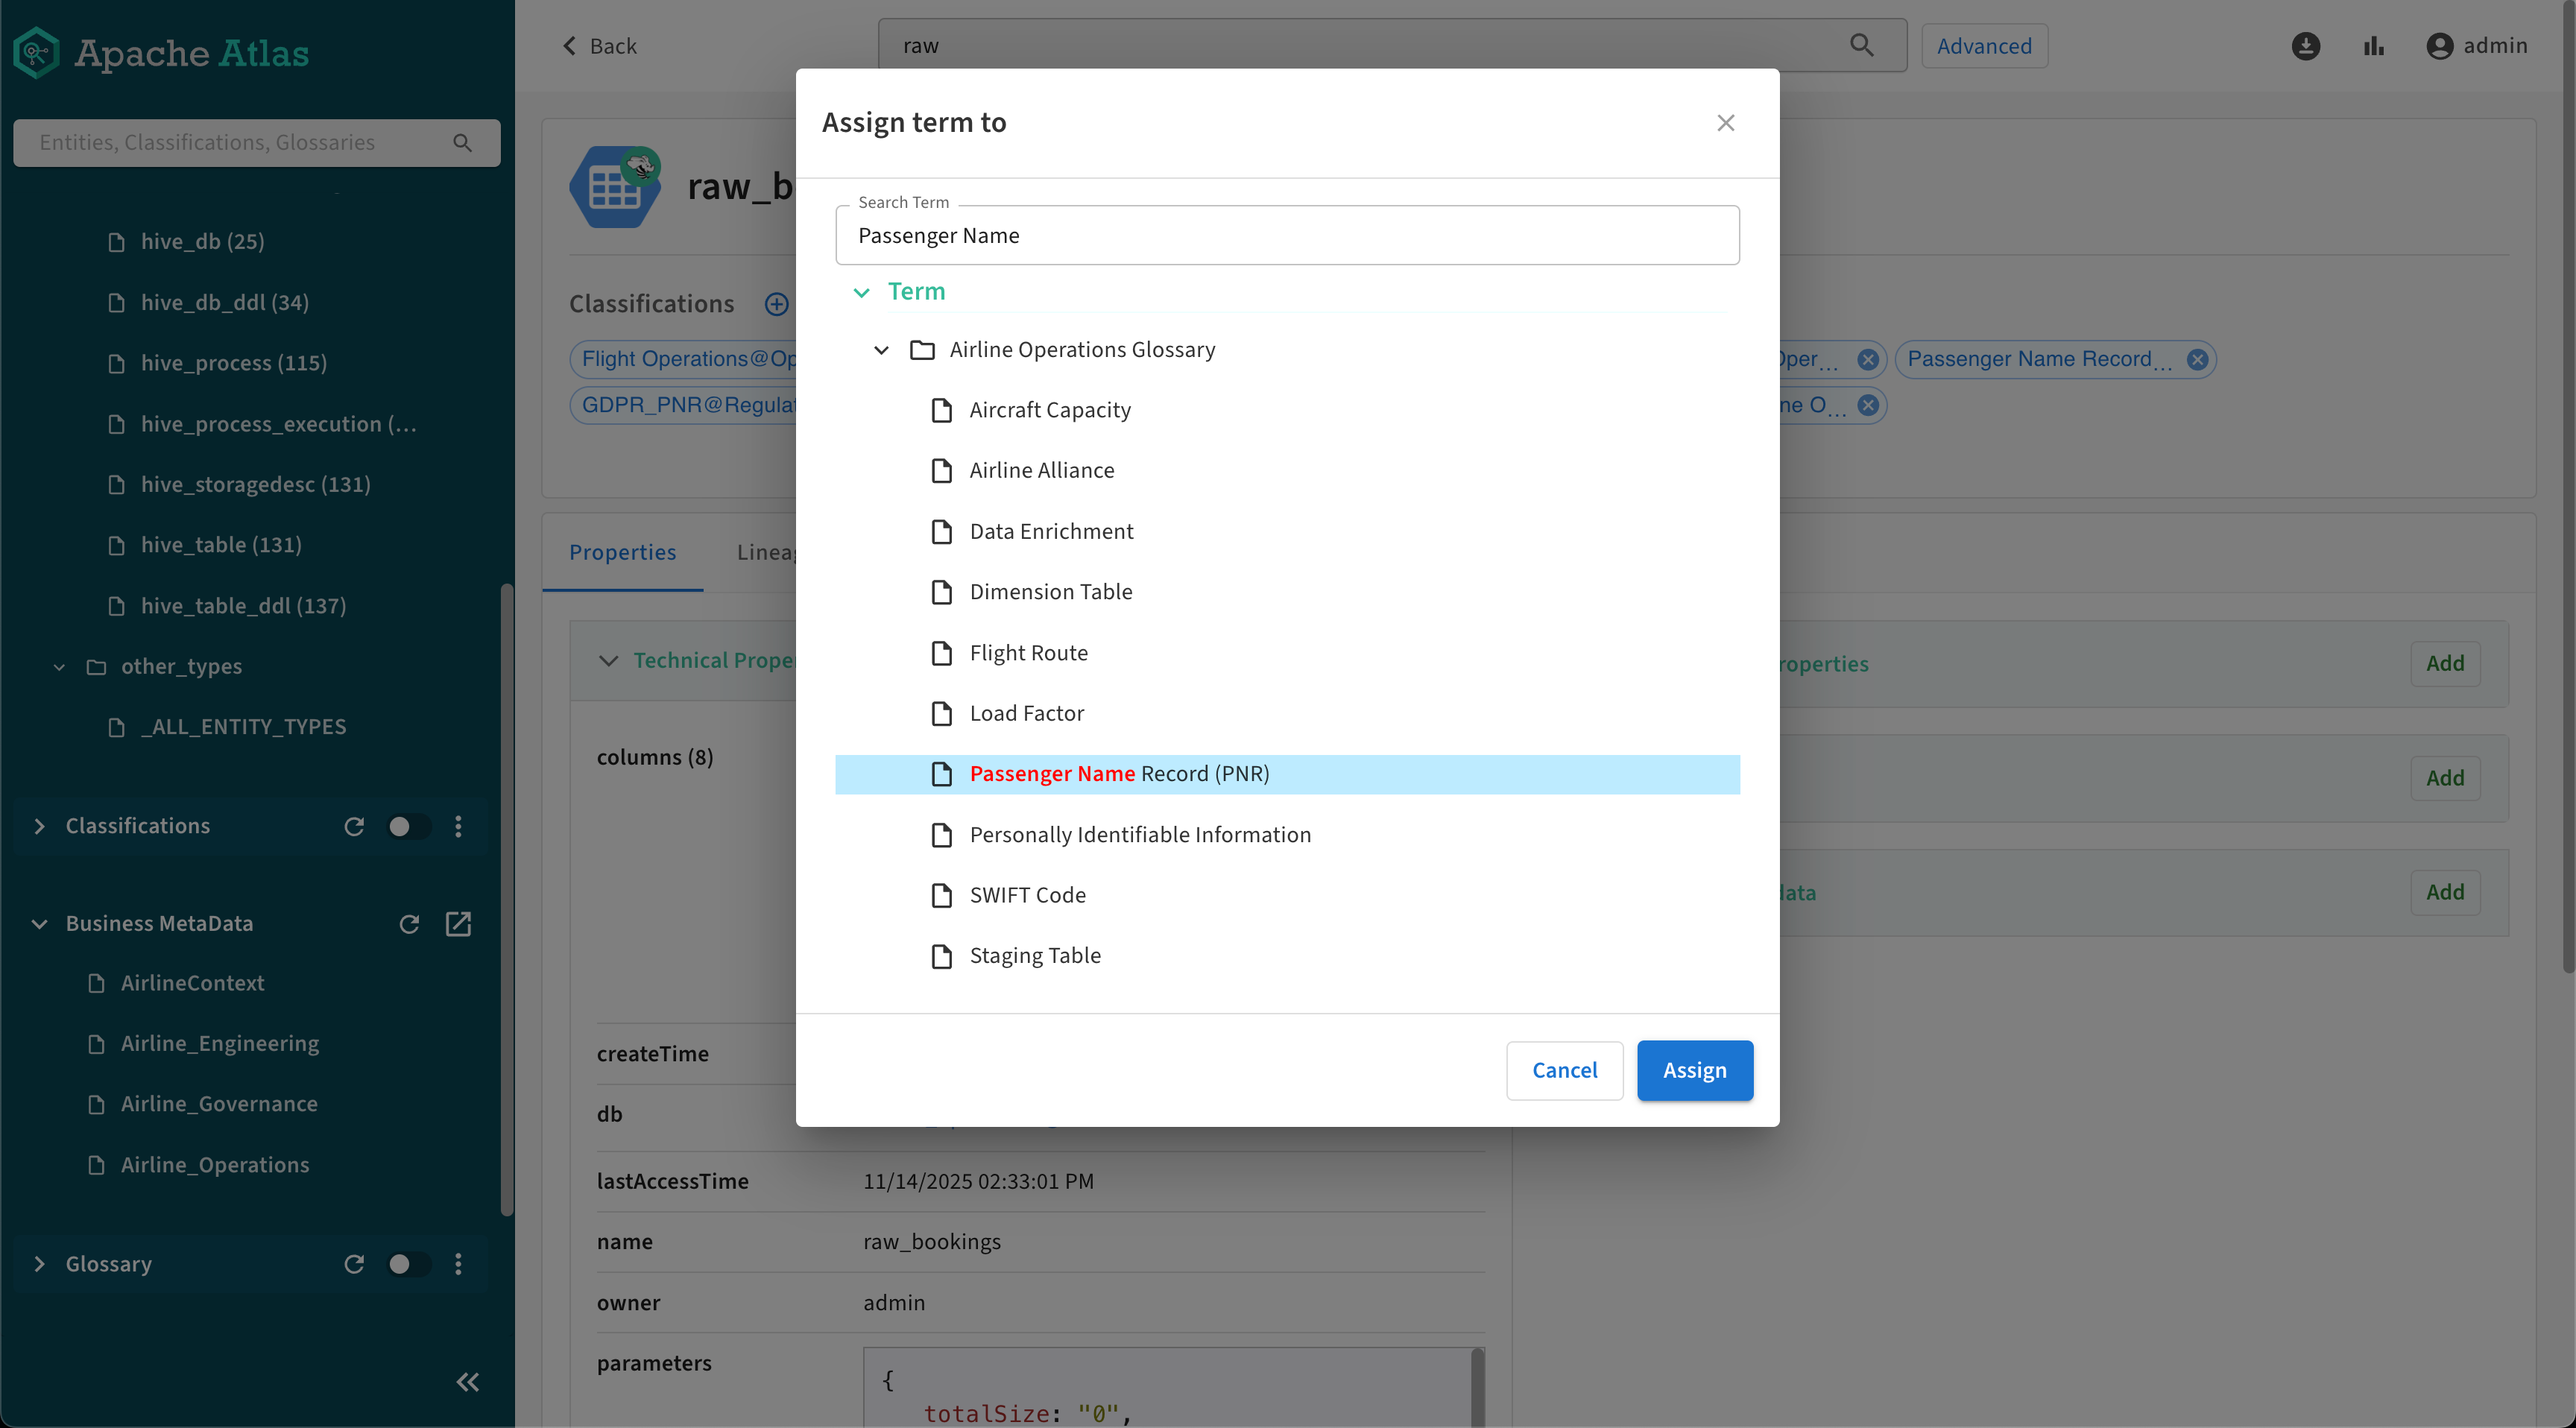
Task: Refresh the Glossary section
Action: pos(354,1264)
